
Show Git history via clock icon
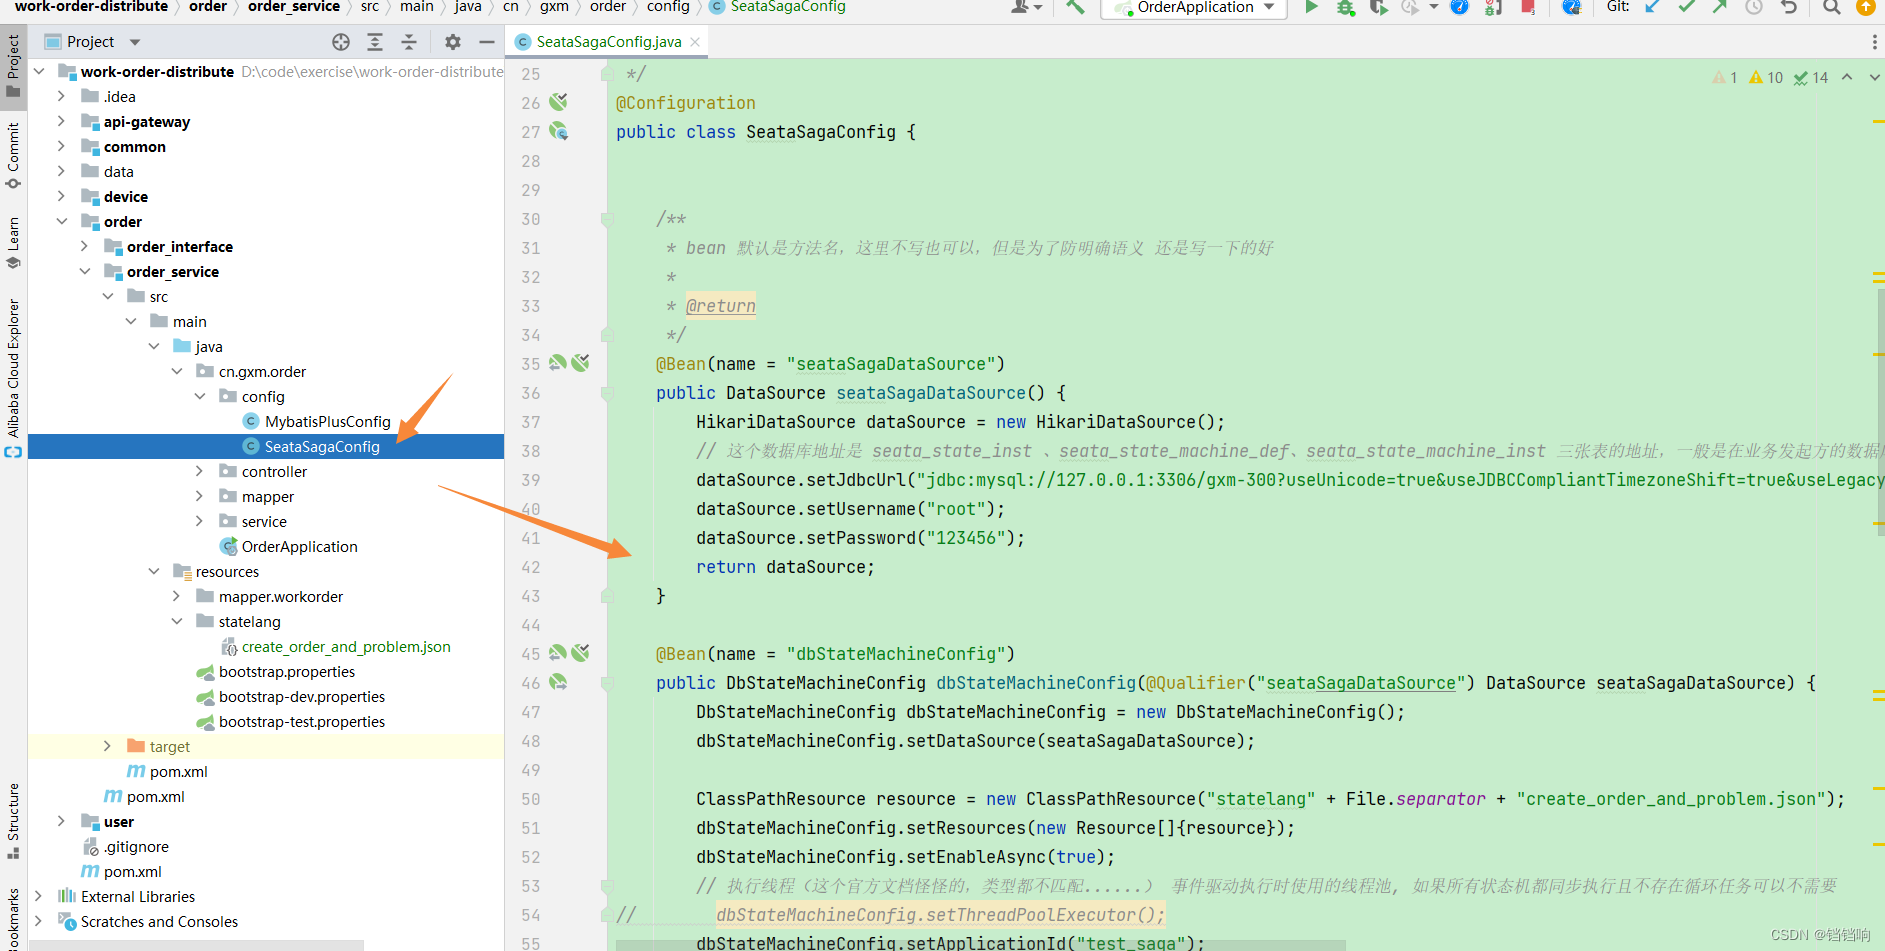coord(1754,7)
